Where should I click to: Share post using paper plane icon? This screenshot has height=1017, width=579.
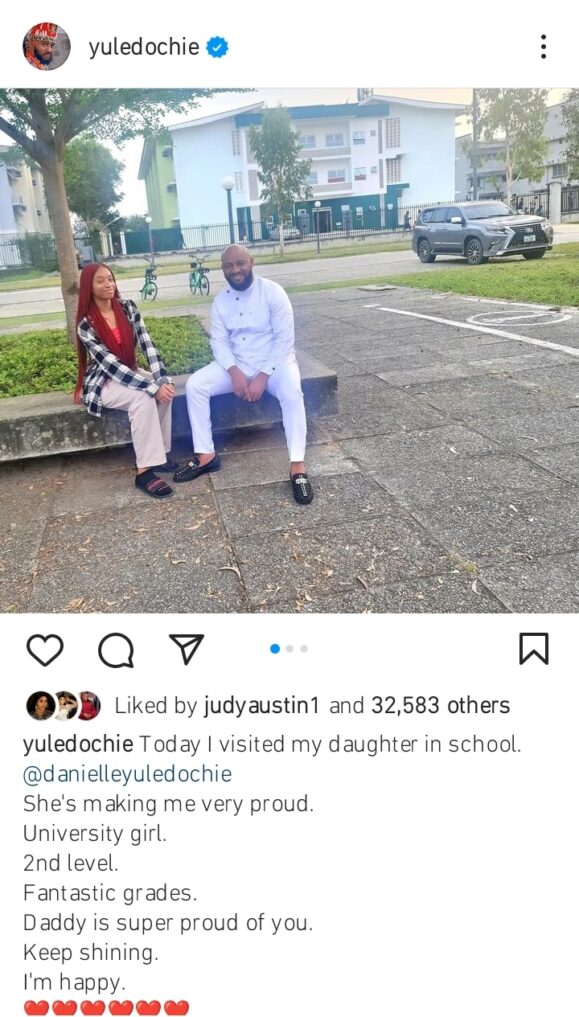(187, 649)
